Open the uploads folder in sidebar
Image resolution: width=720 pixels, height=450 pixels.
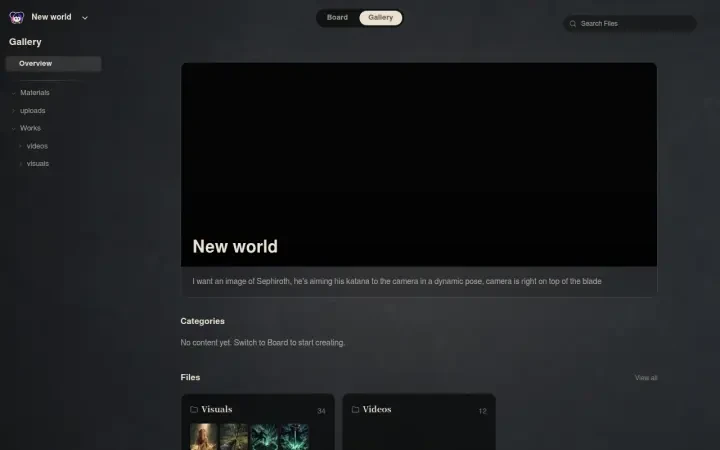[x=33, y=111]
